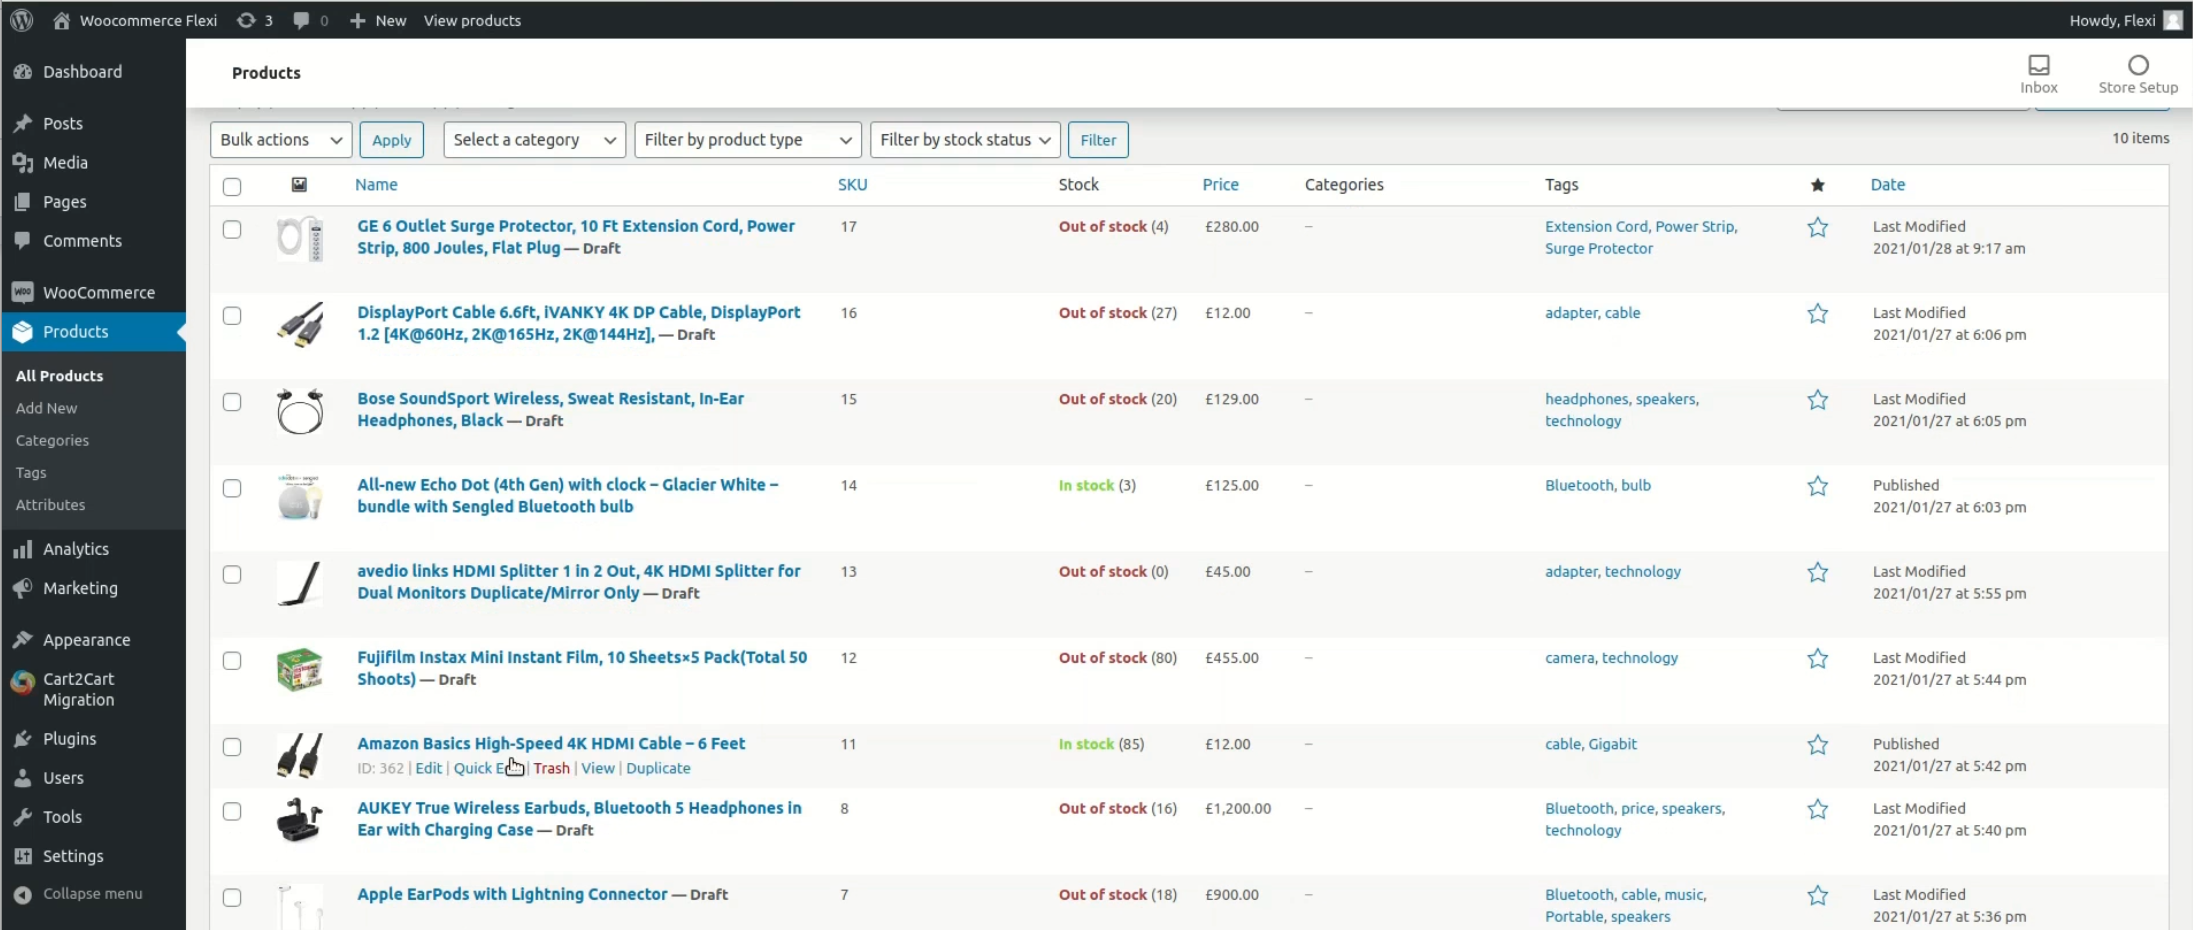This screenshot has width=2193, height=930.
Task: Click the Appearance brush icon
Action: point(23,640)
